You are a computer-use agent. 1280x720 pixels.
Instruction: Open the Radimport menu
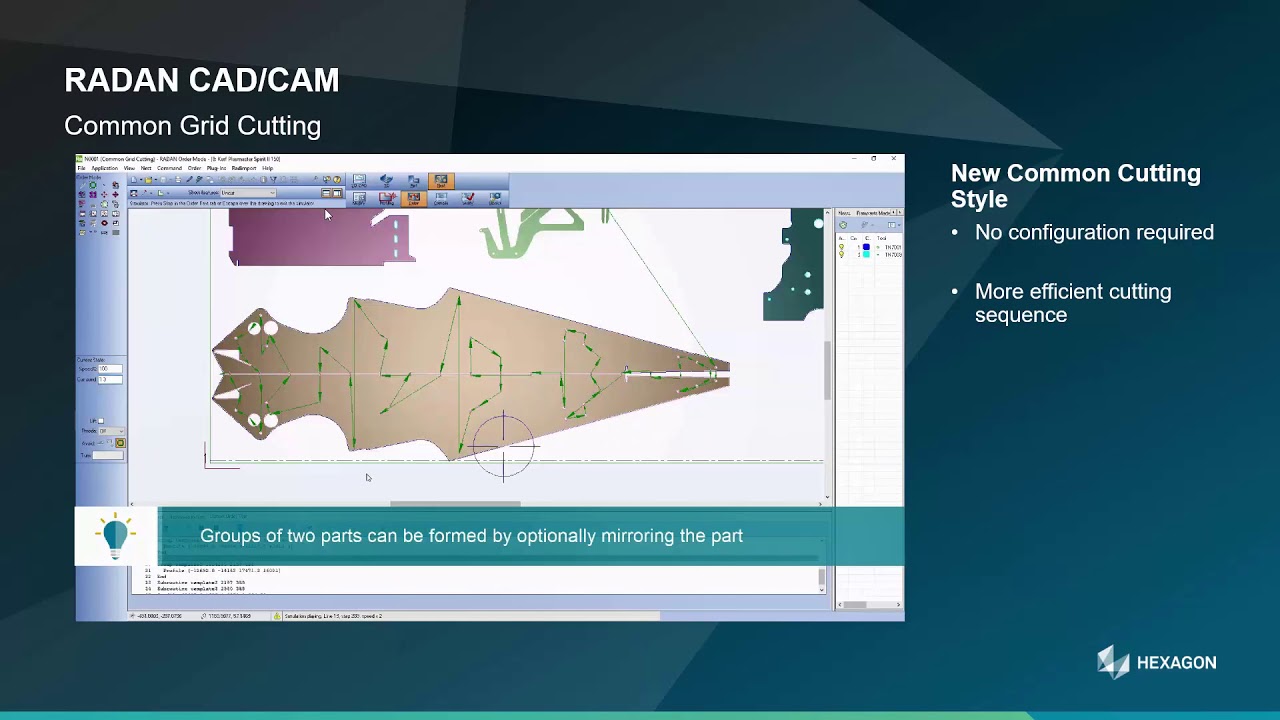coord(244,168)
